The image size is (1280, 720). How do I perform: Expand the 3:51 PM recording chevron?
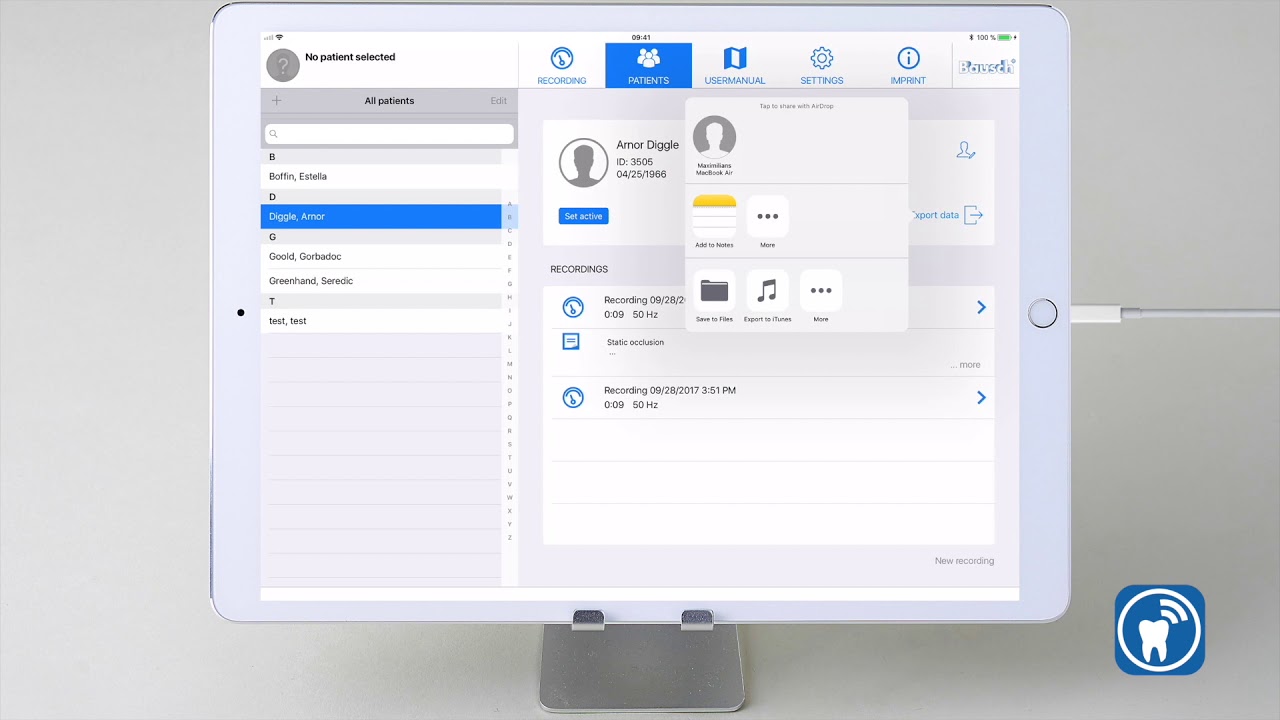tap(981, 397)
